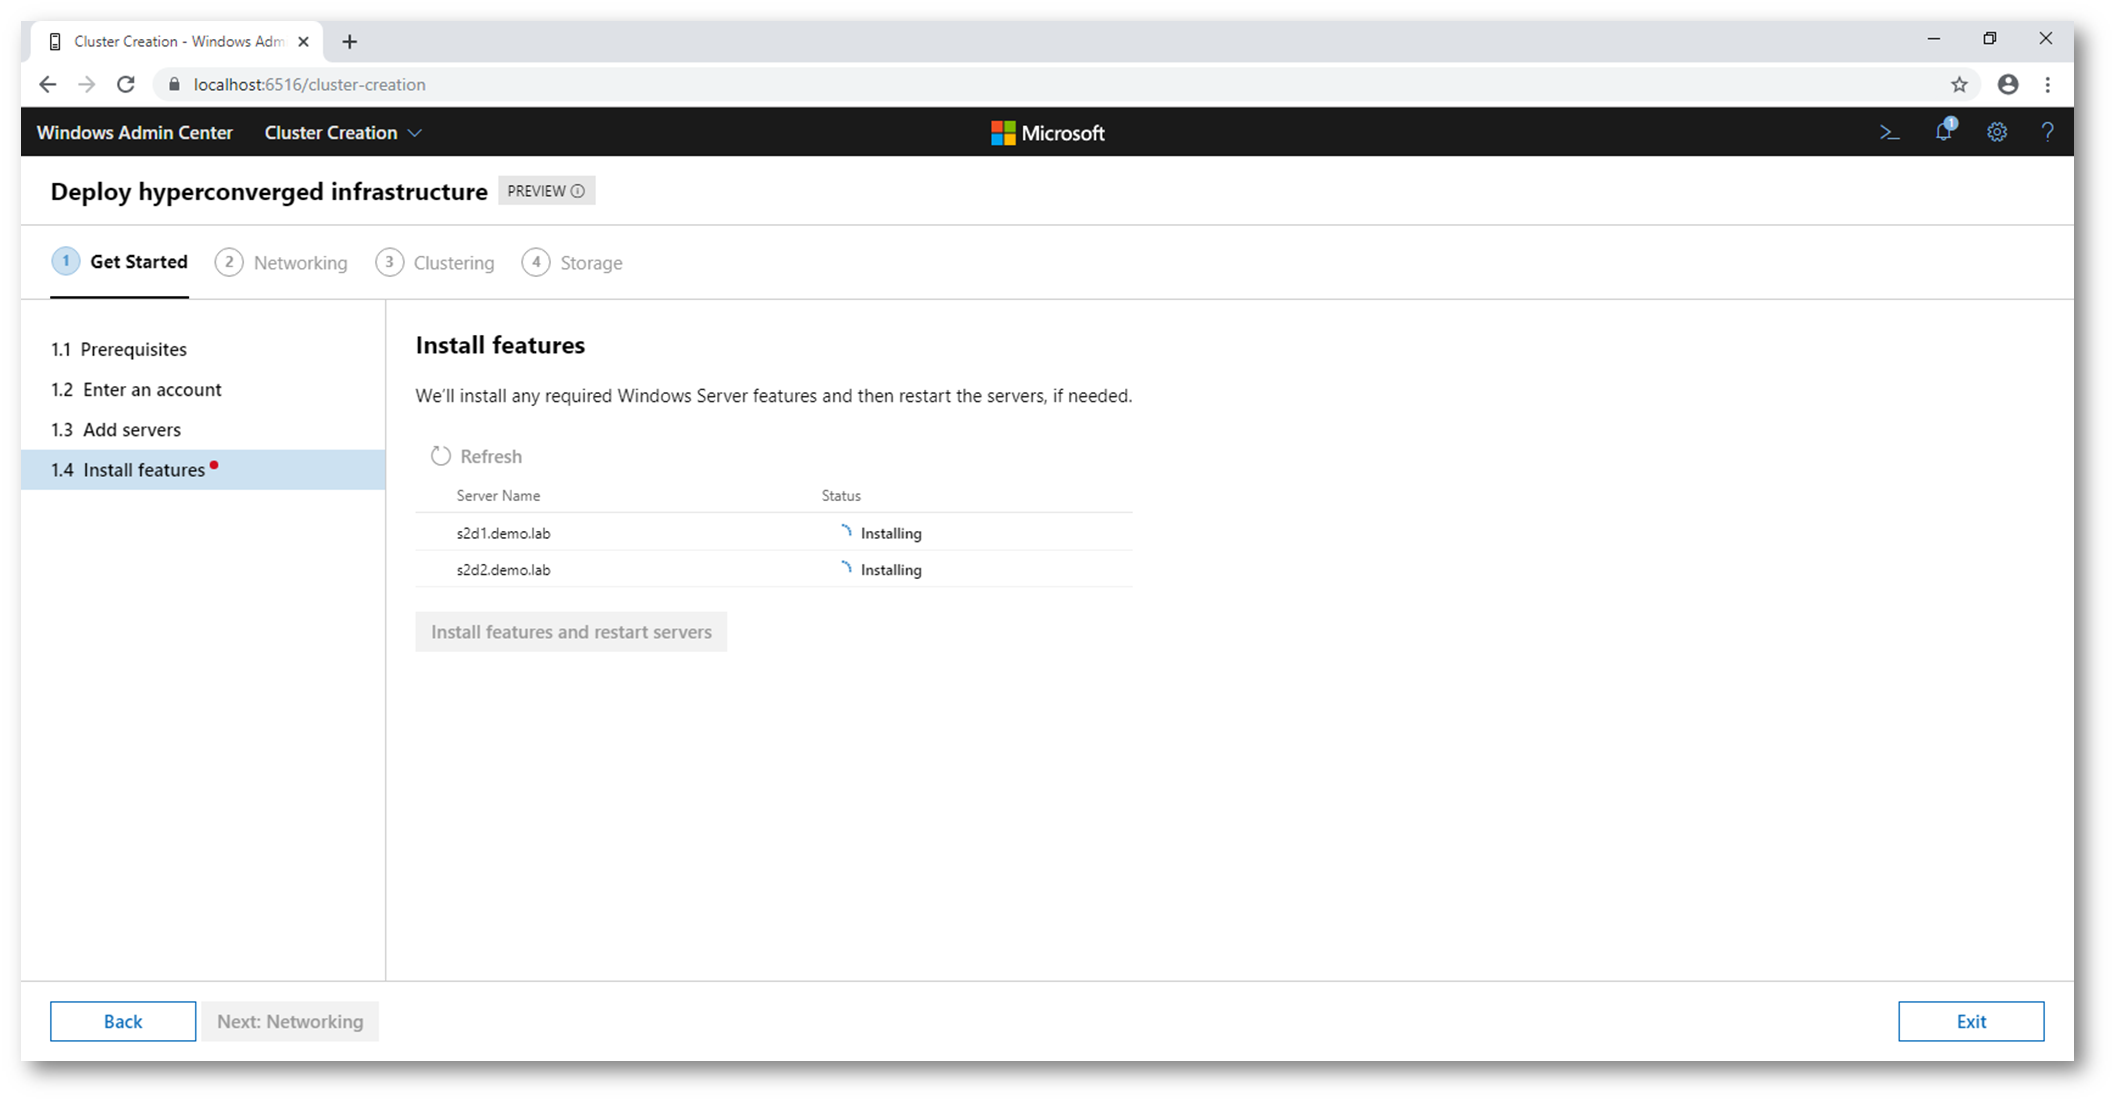Open the settings gear
Image resolution: width=2116 pixels, height=1103 pixels.
[1997, 132]
